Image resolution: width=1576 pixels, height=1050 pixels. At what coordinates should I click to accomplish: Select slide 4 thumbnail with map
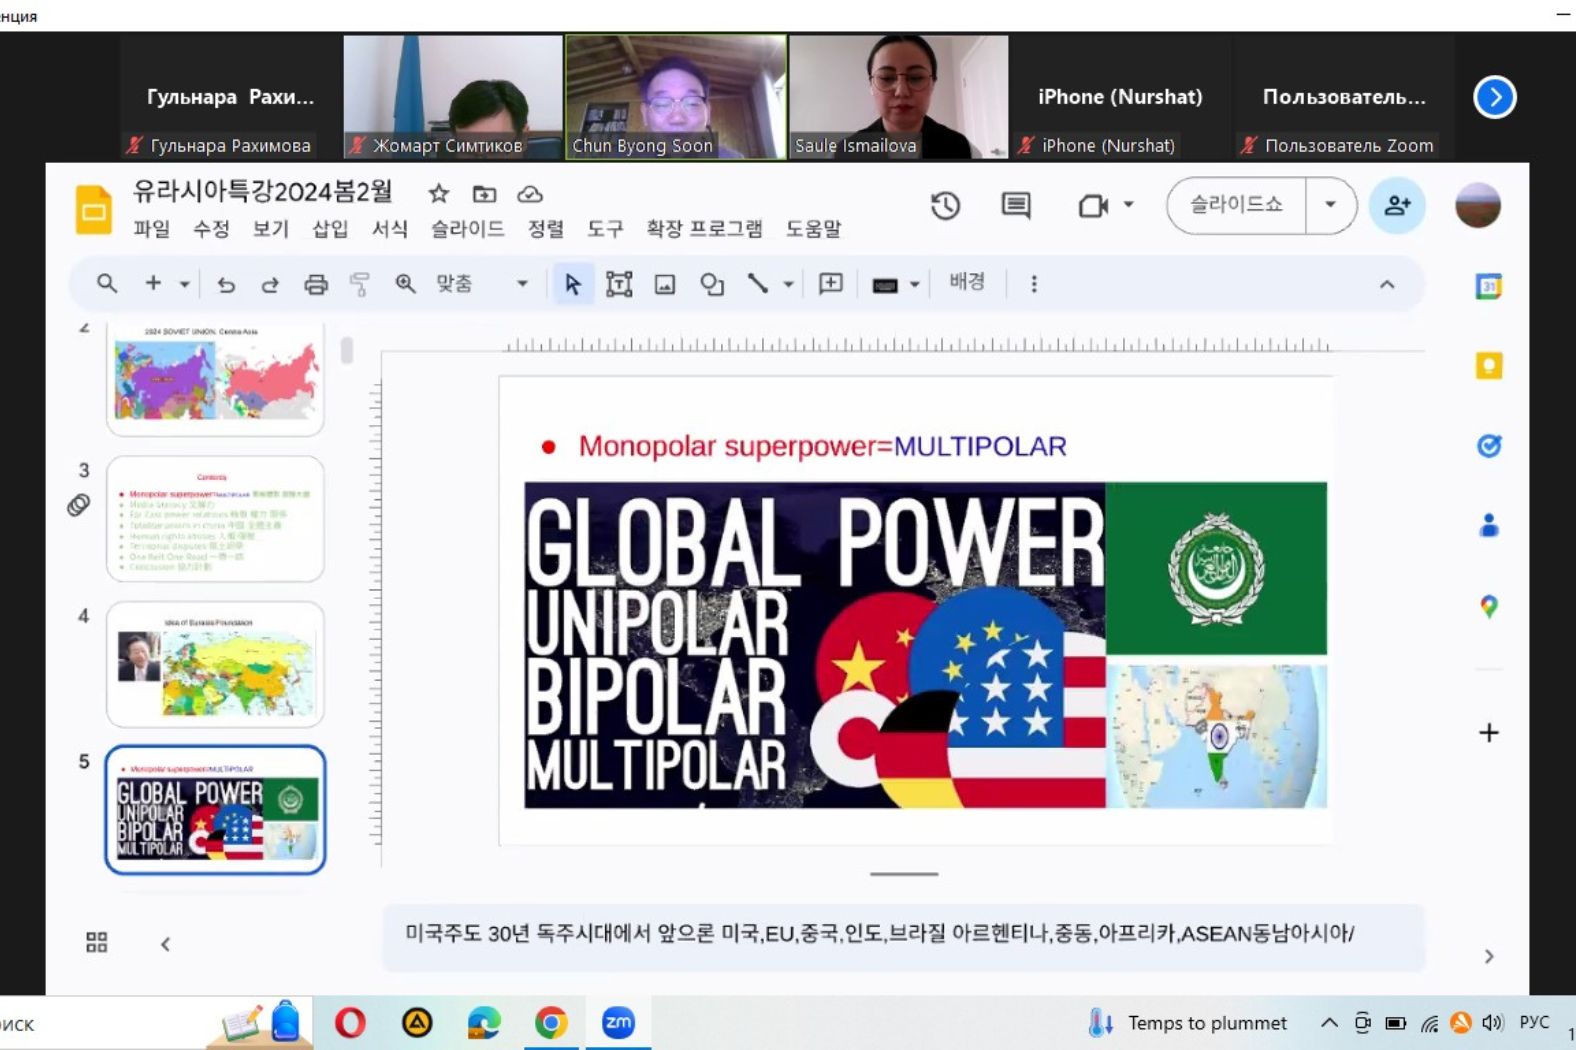point(216,664)
